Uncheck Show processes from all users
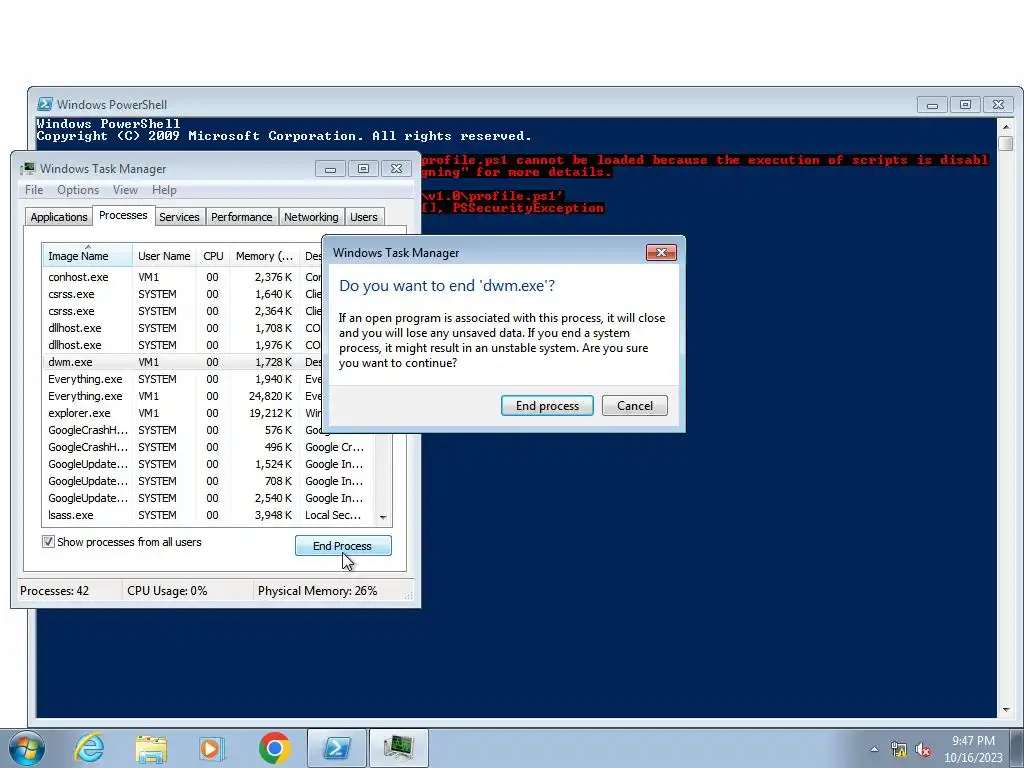This screenshot has height=768, width=1024. [x=48, y=541]
